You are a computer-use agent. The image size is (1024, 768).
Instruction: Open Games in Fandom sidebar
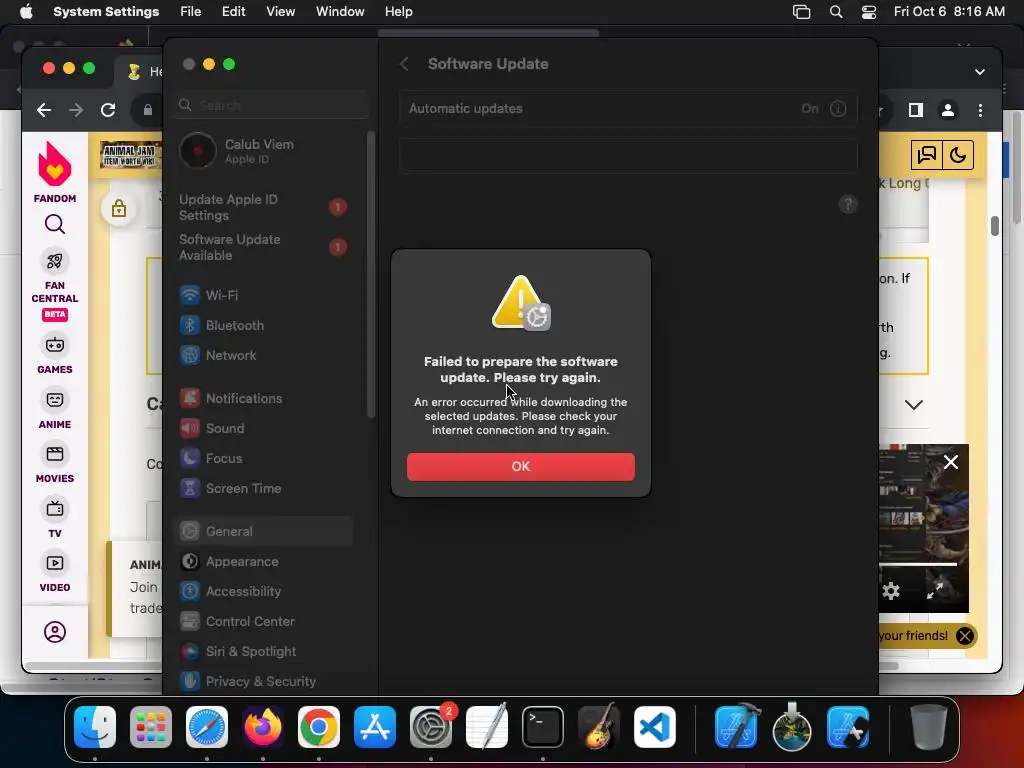(55, 355)
